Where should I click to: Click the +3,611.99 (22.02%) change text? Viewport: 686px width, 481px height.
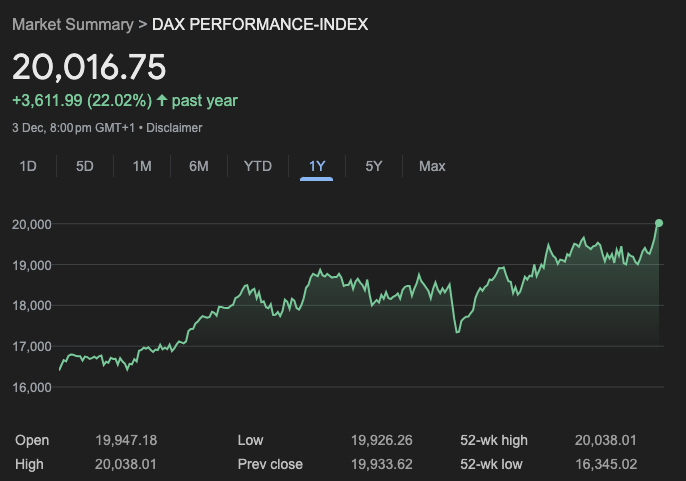pyautogui.click(x=82, y=101)
